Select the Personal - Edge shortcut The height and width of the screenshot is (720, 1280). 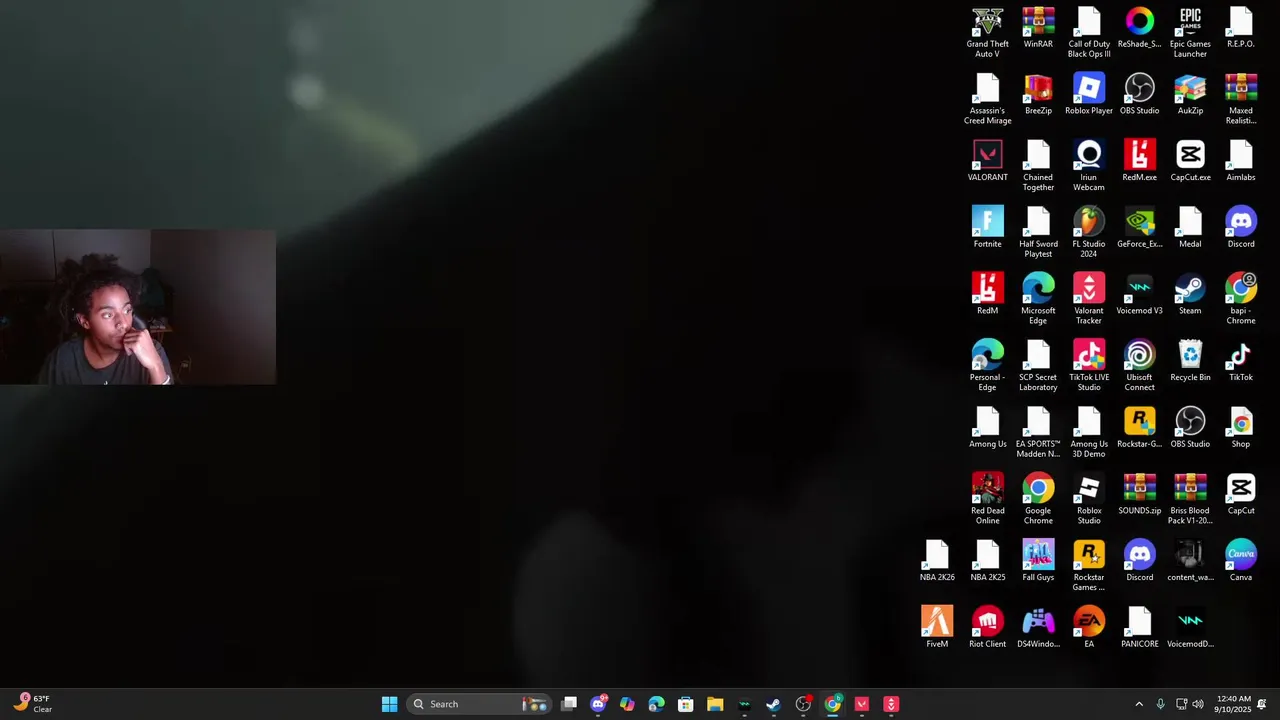987,366
